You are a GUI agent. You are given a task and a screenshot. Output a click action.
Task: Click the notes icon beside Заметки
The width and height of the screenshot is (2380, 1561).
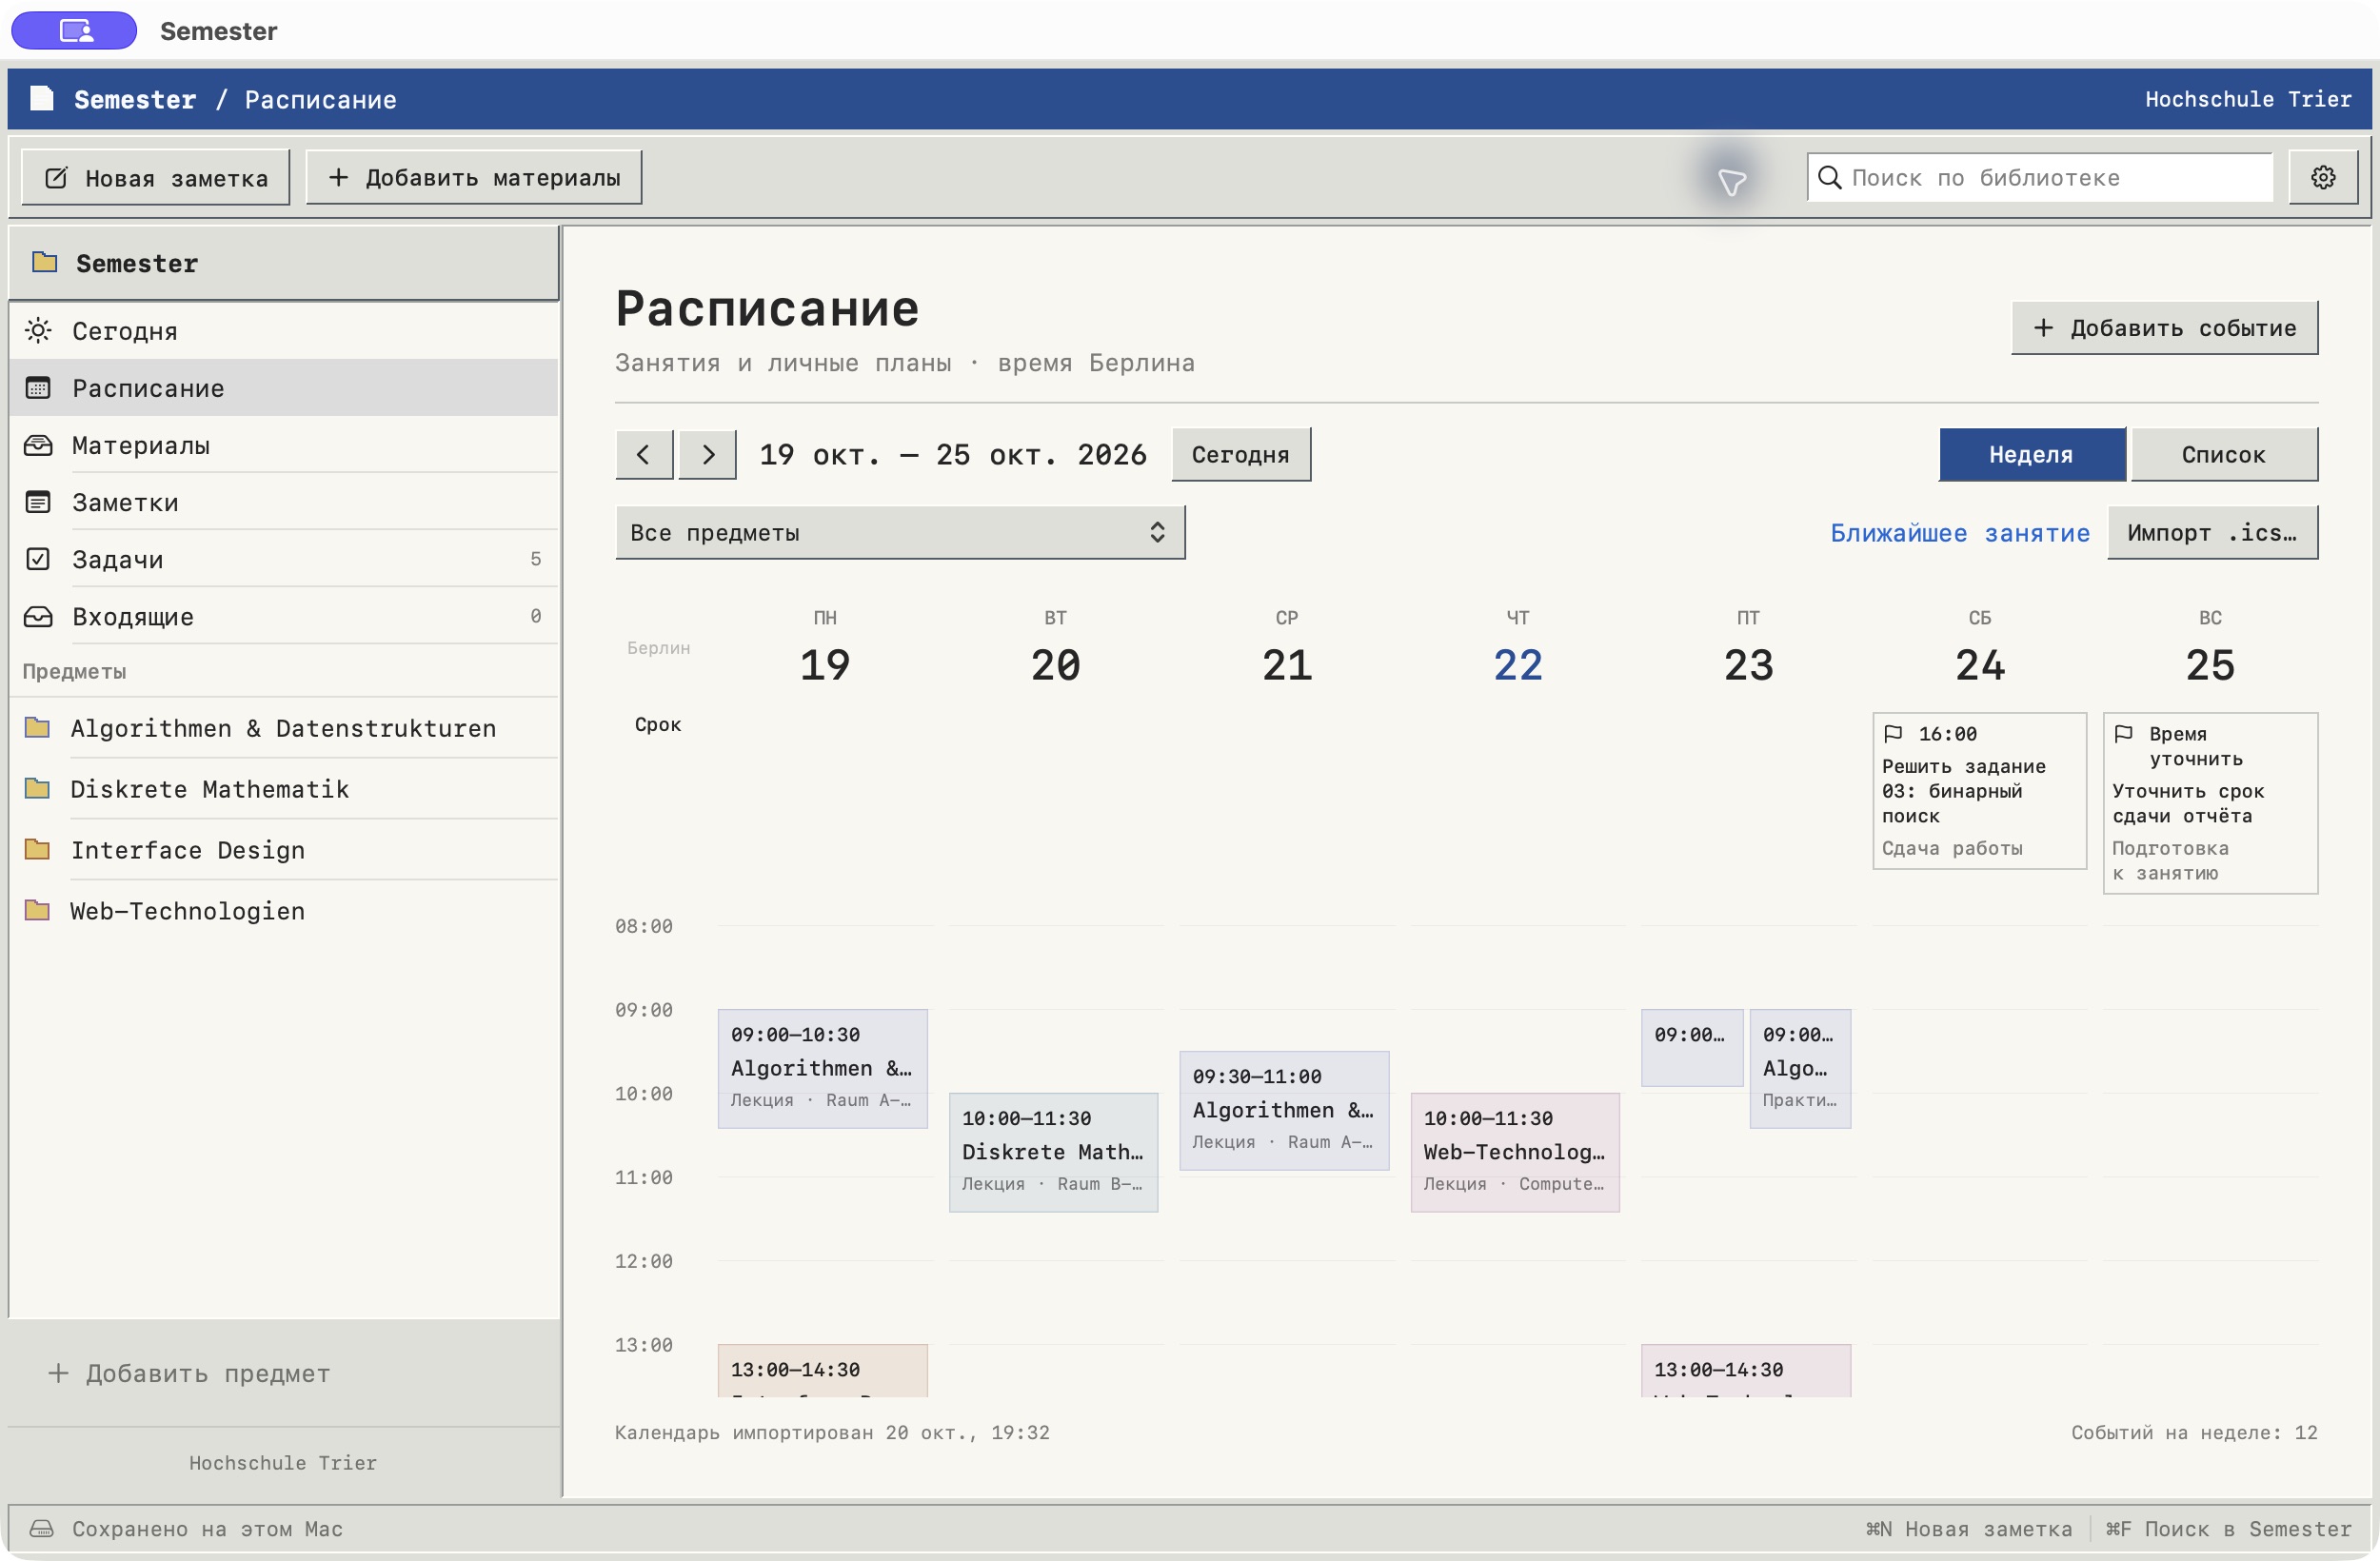click(x=38, y=502)
